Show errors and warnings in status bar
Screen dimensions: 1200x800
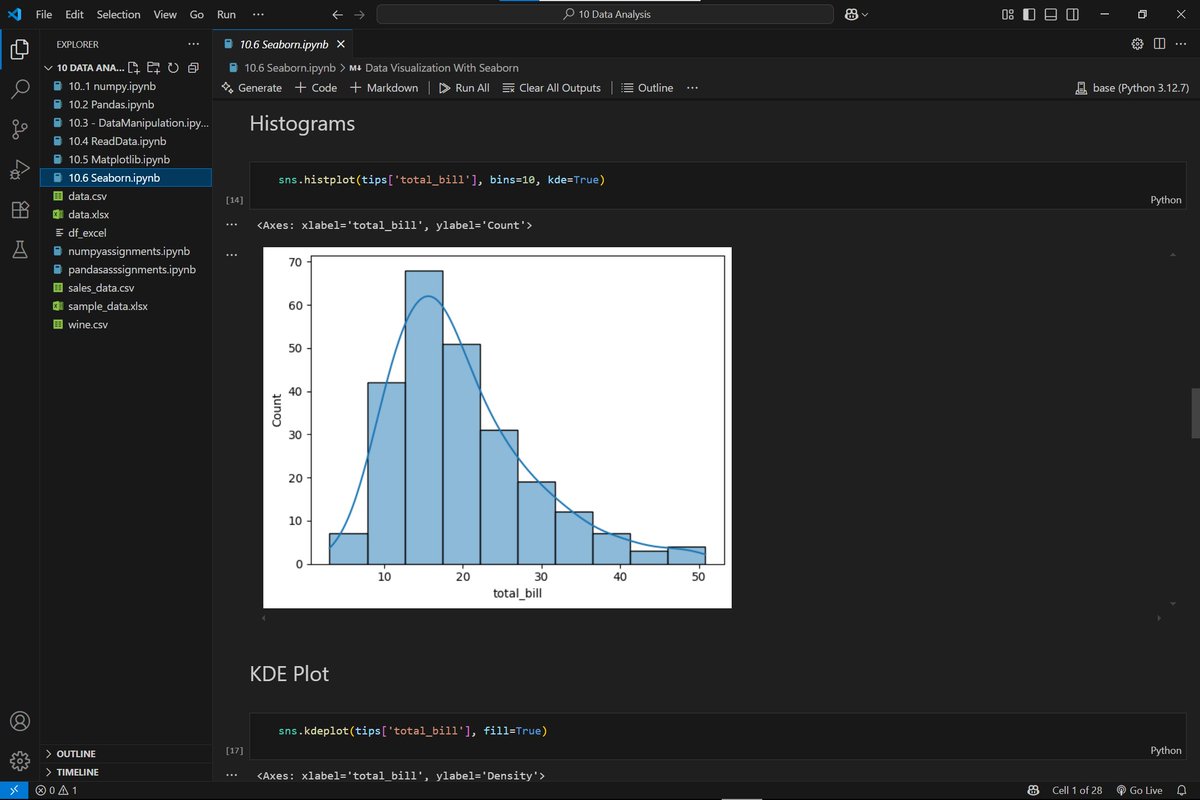[x=56, y=790]
